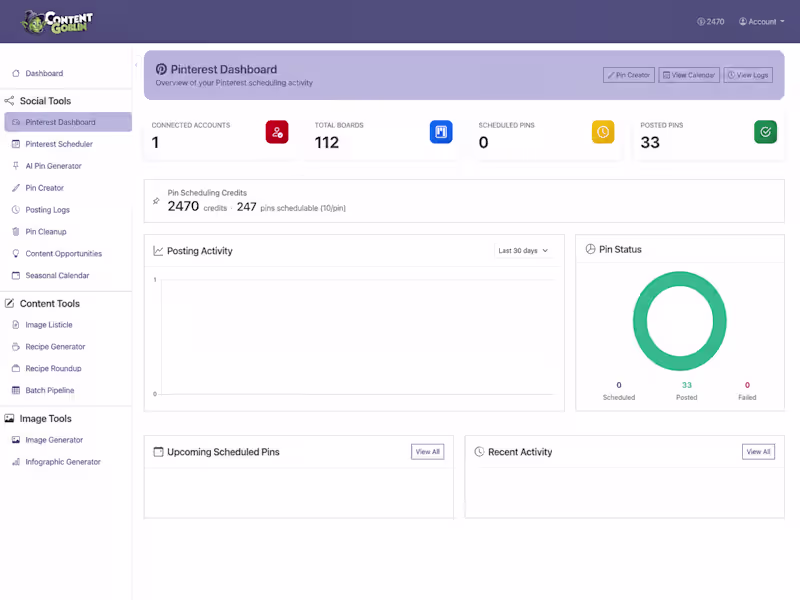Click the Content Tools edit icon

(9, 303)
